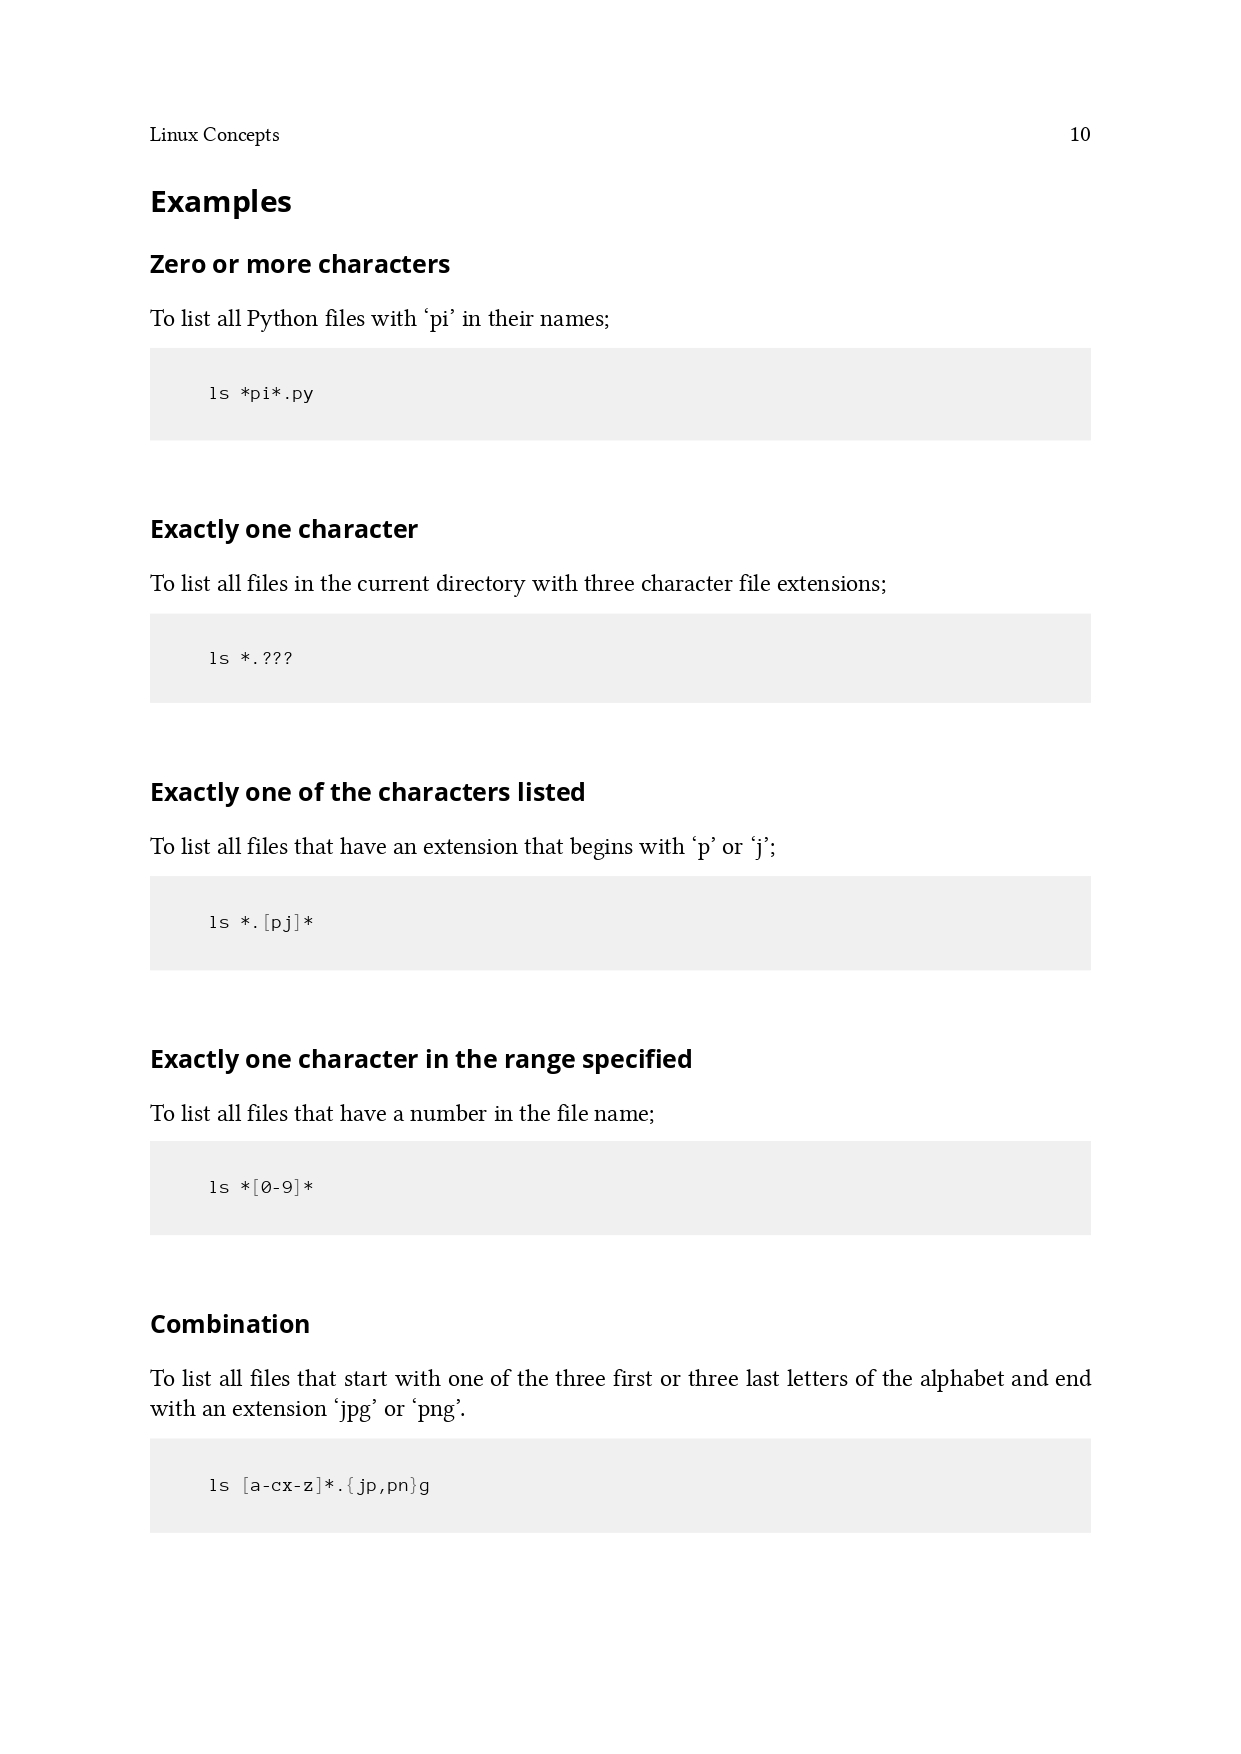Click the sentence about Python files with 'pi'
1241x1754 pixels.
380,319
